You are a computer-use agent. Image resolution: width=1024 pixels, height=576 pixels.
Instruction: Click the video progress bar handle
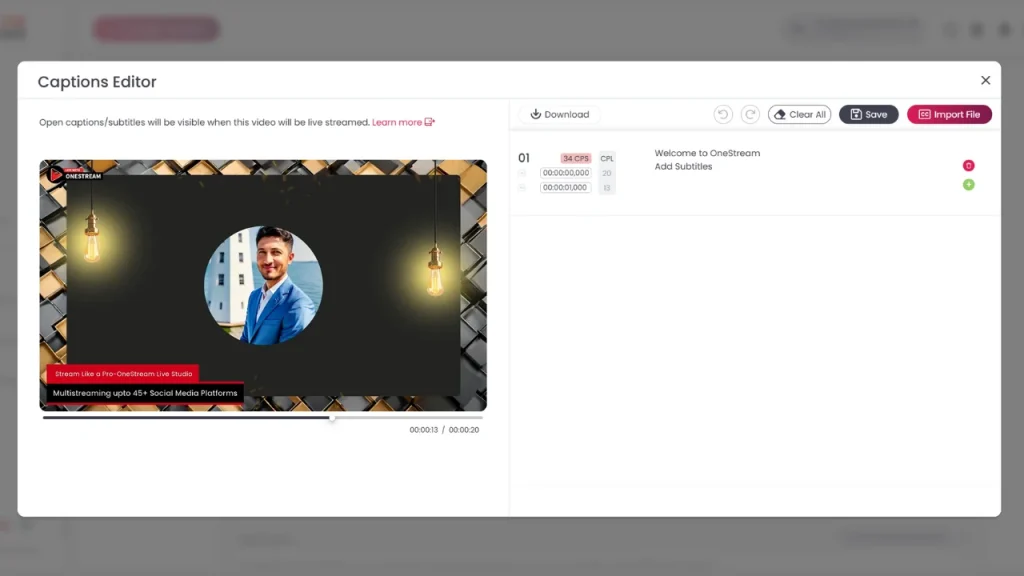pyautogui.click(x=332, y=418)
